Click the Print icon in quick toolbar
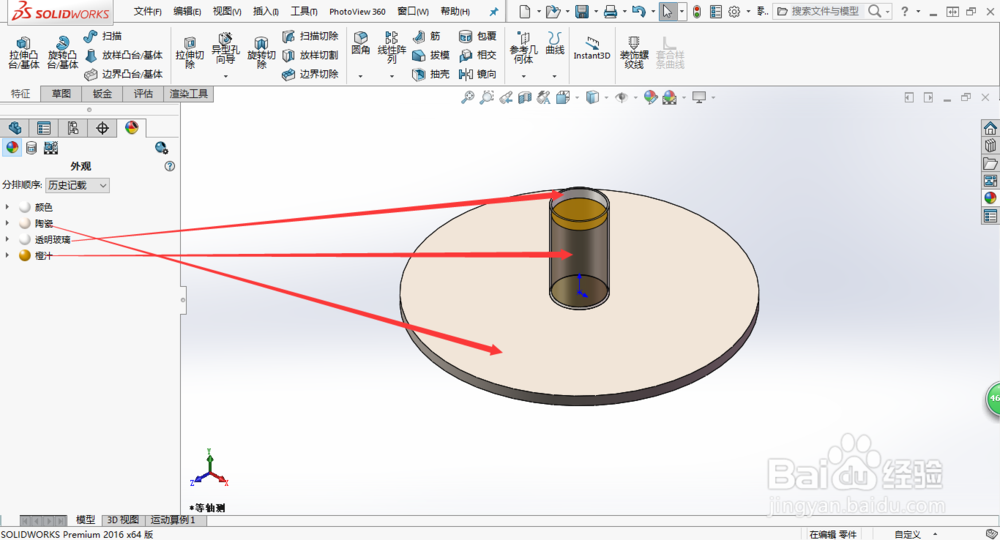Image resolution: width=1000 pixels, height=540 pixels. pos(610,11)
